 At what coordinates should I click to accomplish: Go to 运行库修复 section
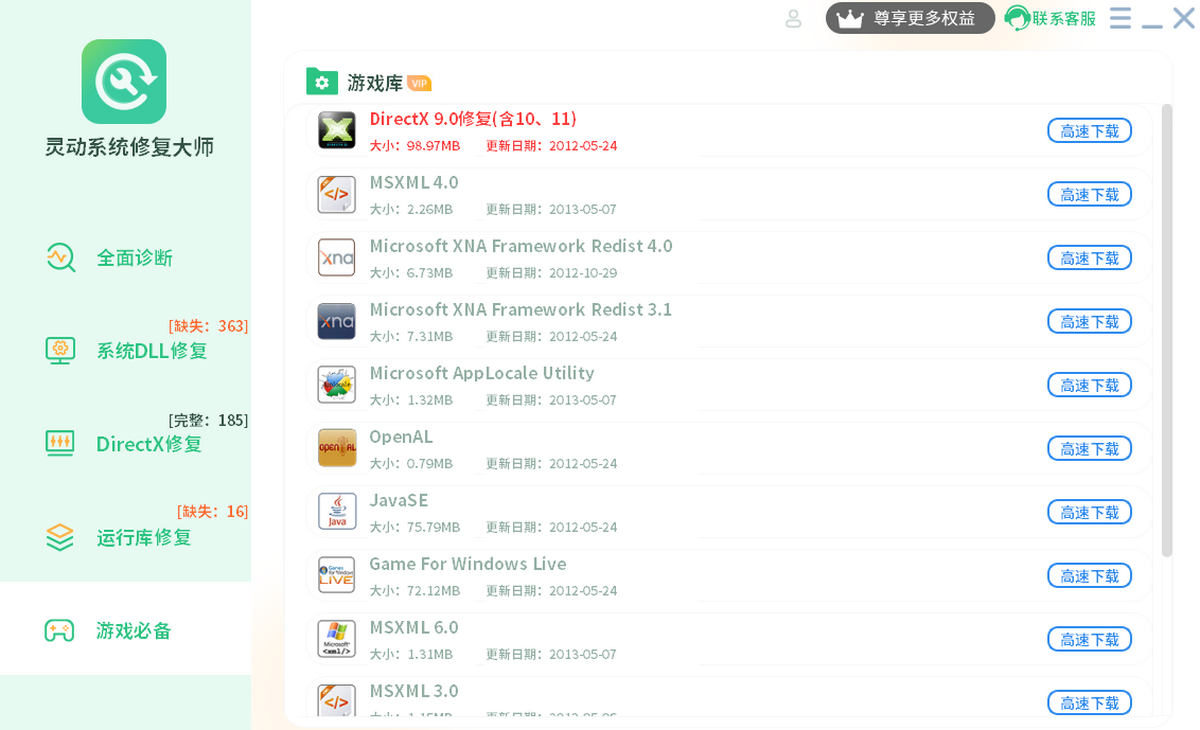pyautogui.click(x=143, y=537)
